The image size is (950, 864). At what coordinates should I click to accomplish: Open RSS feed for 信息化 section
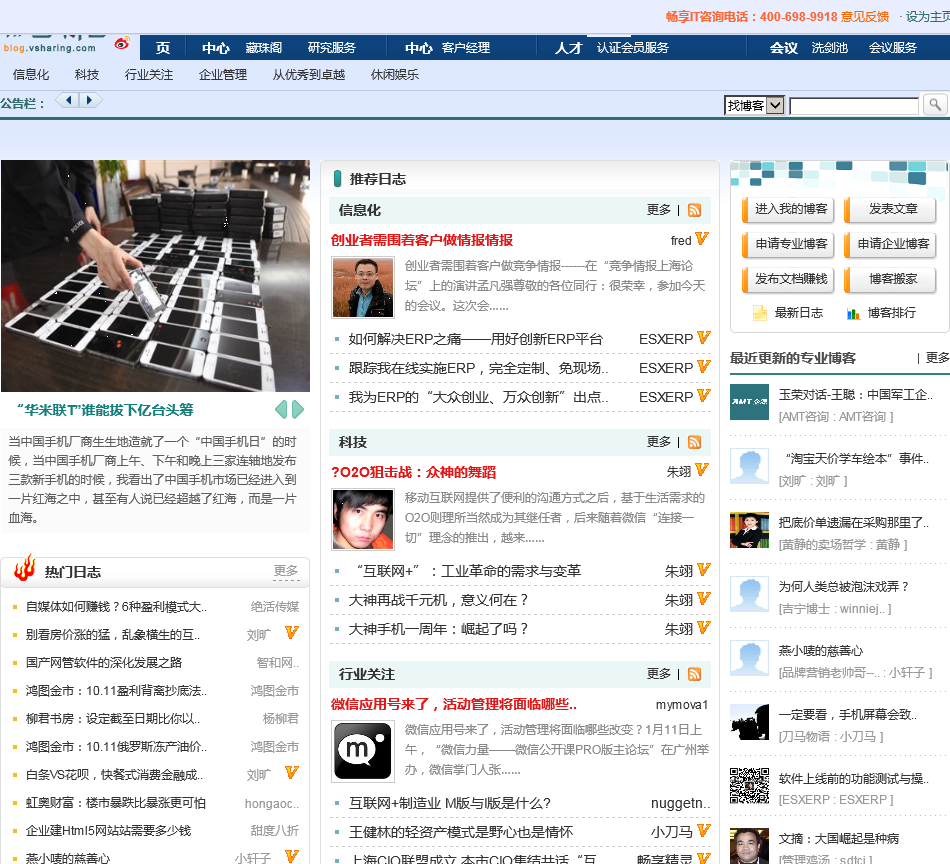click(694, 210)
